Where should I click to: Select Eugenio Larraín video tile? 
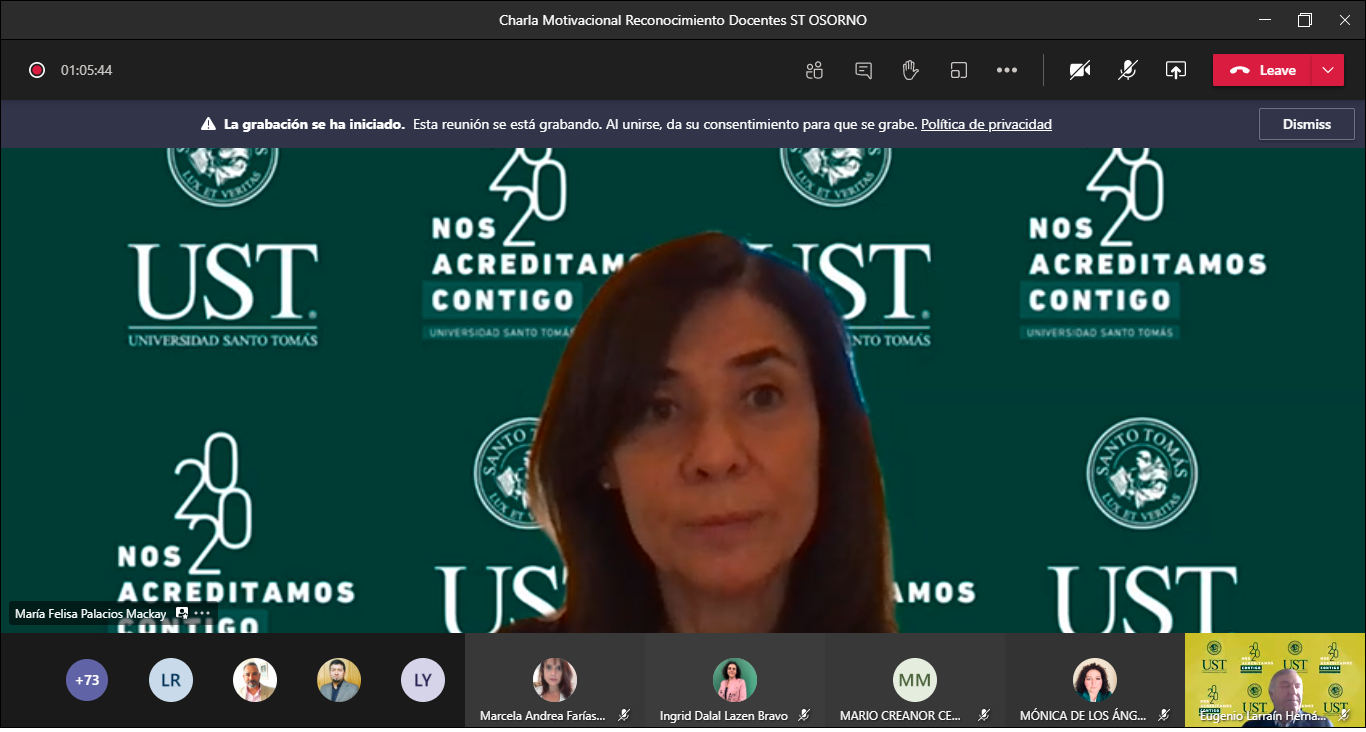(1275, 679)
